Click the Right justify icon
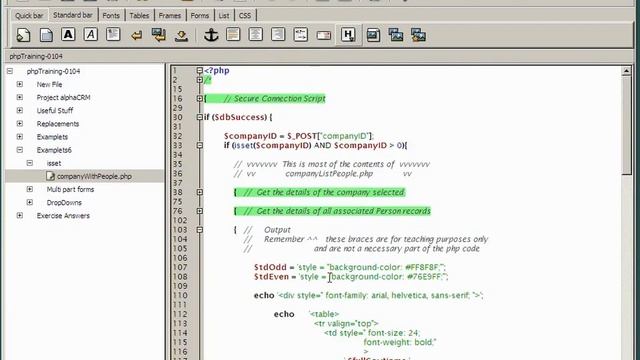This screenshot has height=360, width=640. 278,35
